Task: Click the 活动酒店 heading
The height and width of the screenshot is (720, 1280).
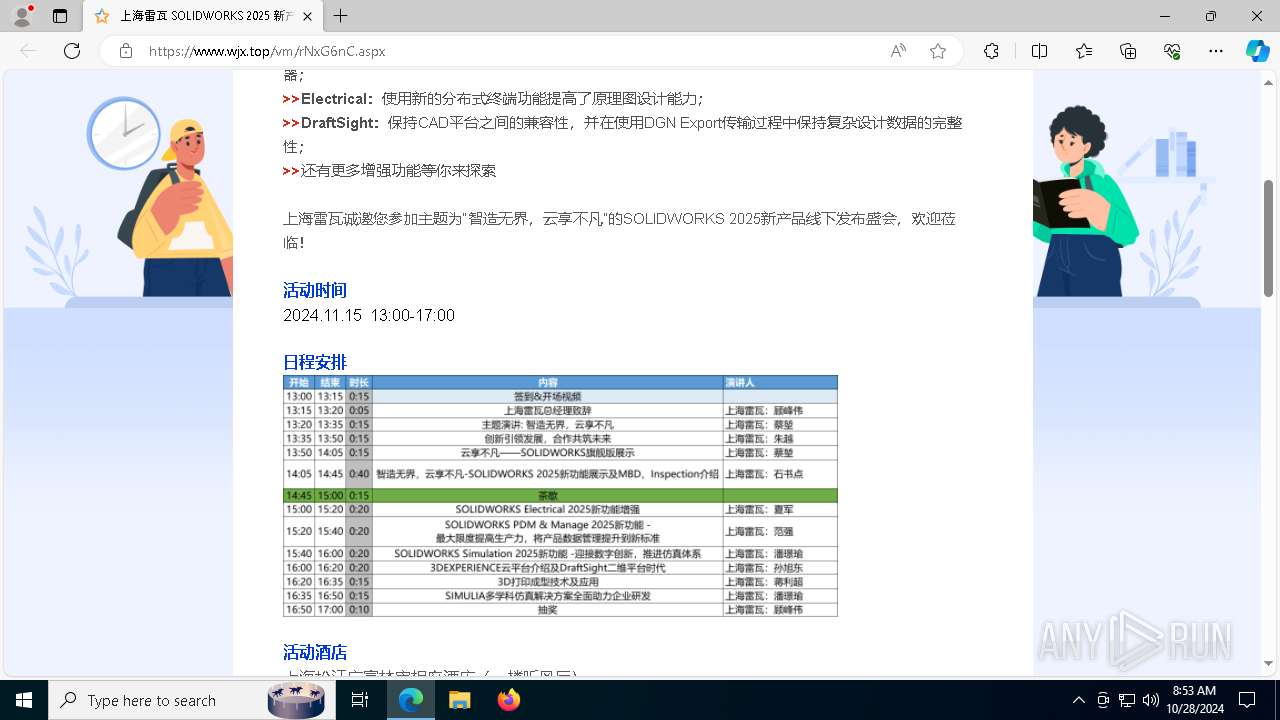Action: click(315, 652)
